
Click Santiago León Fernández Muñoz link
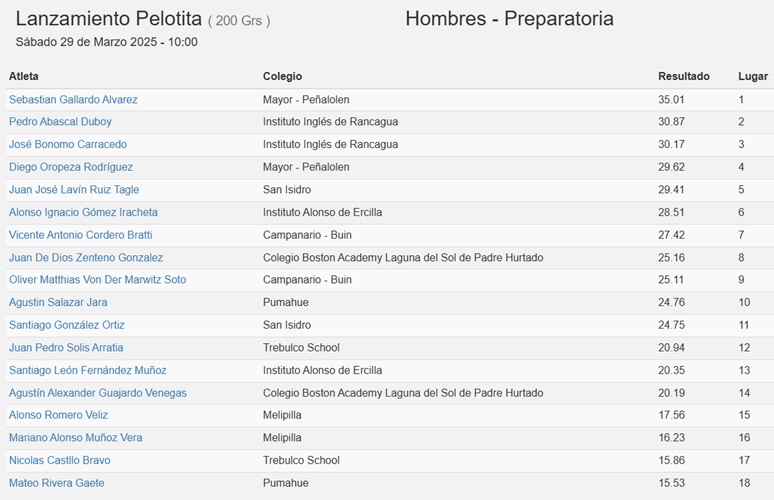(87, 371)
